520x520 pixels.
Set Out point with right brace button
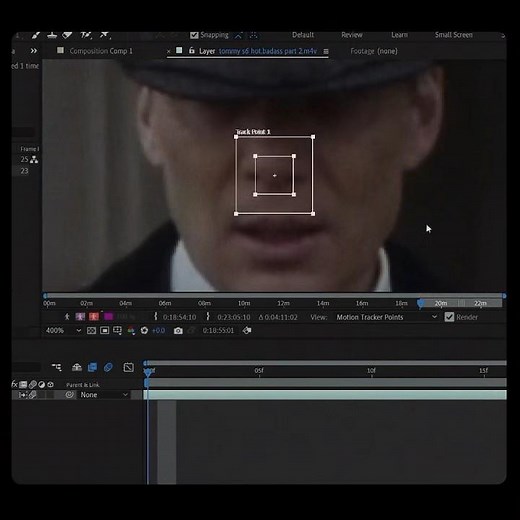[208, 316]
